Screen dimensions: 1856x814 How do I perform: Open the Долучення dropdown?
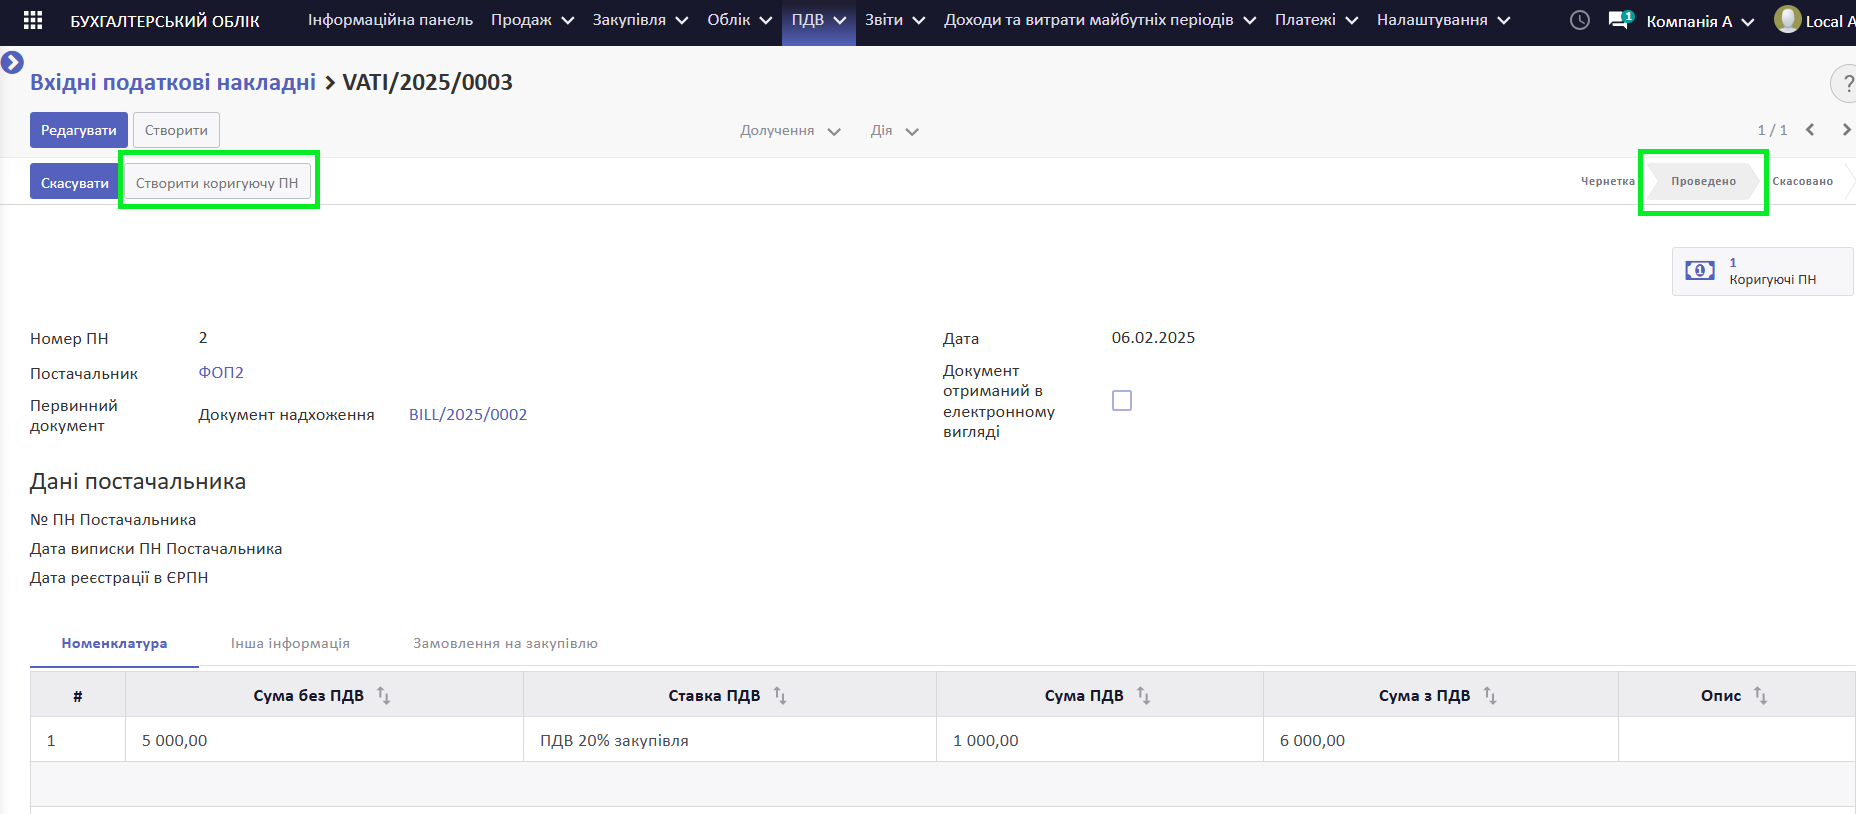[790, 131]
